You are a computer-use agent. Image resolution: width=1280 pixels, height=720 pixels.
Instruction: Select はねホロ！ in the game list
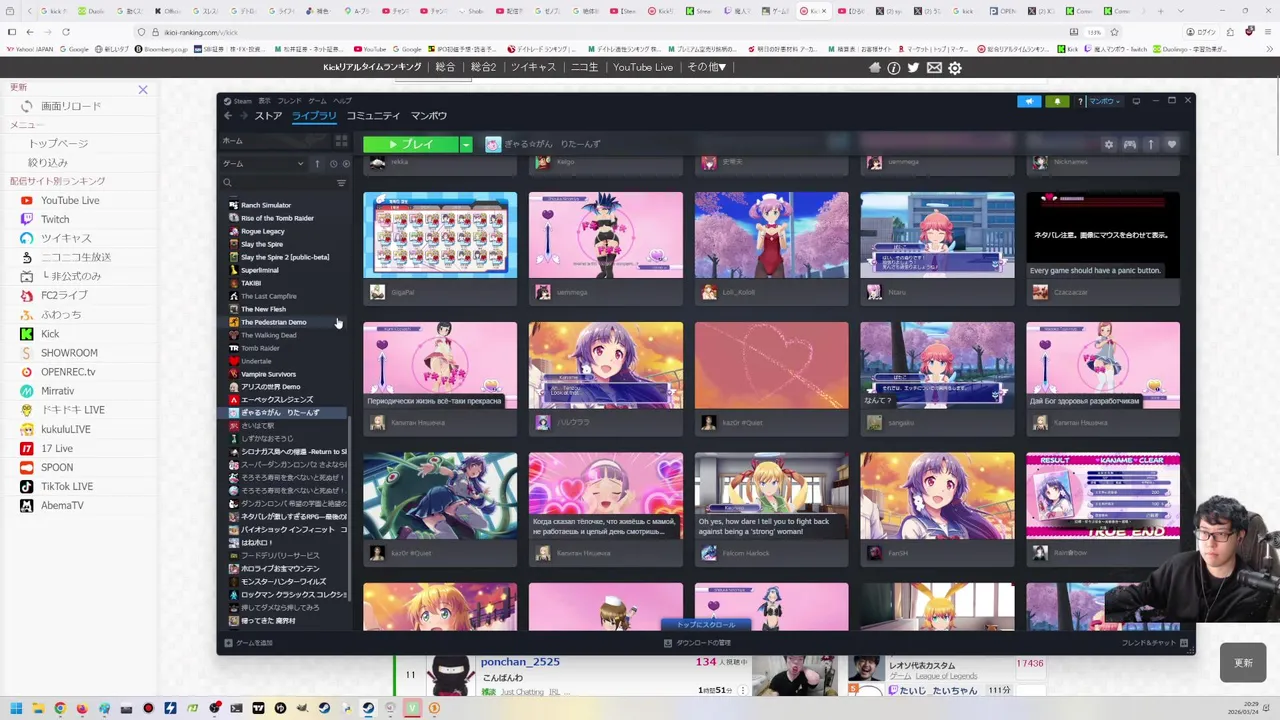(x=256, y=543)
